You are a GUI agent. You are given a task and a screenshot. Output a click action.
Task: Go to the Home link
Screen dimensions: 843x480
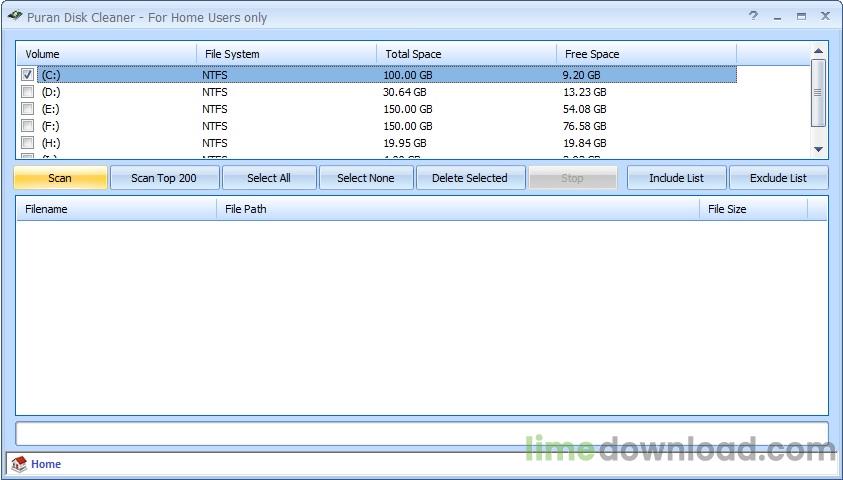(x=46, y=464)
